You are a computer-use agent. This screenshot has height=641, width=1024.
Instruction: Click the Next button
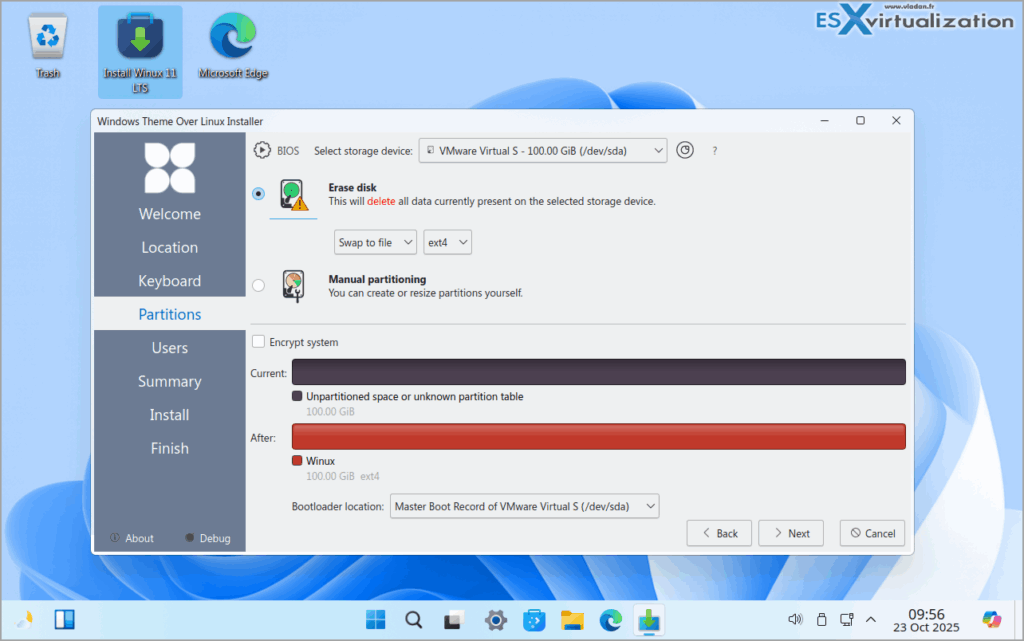click(x=790, y=533)
